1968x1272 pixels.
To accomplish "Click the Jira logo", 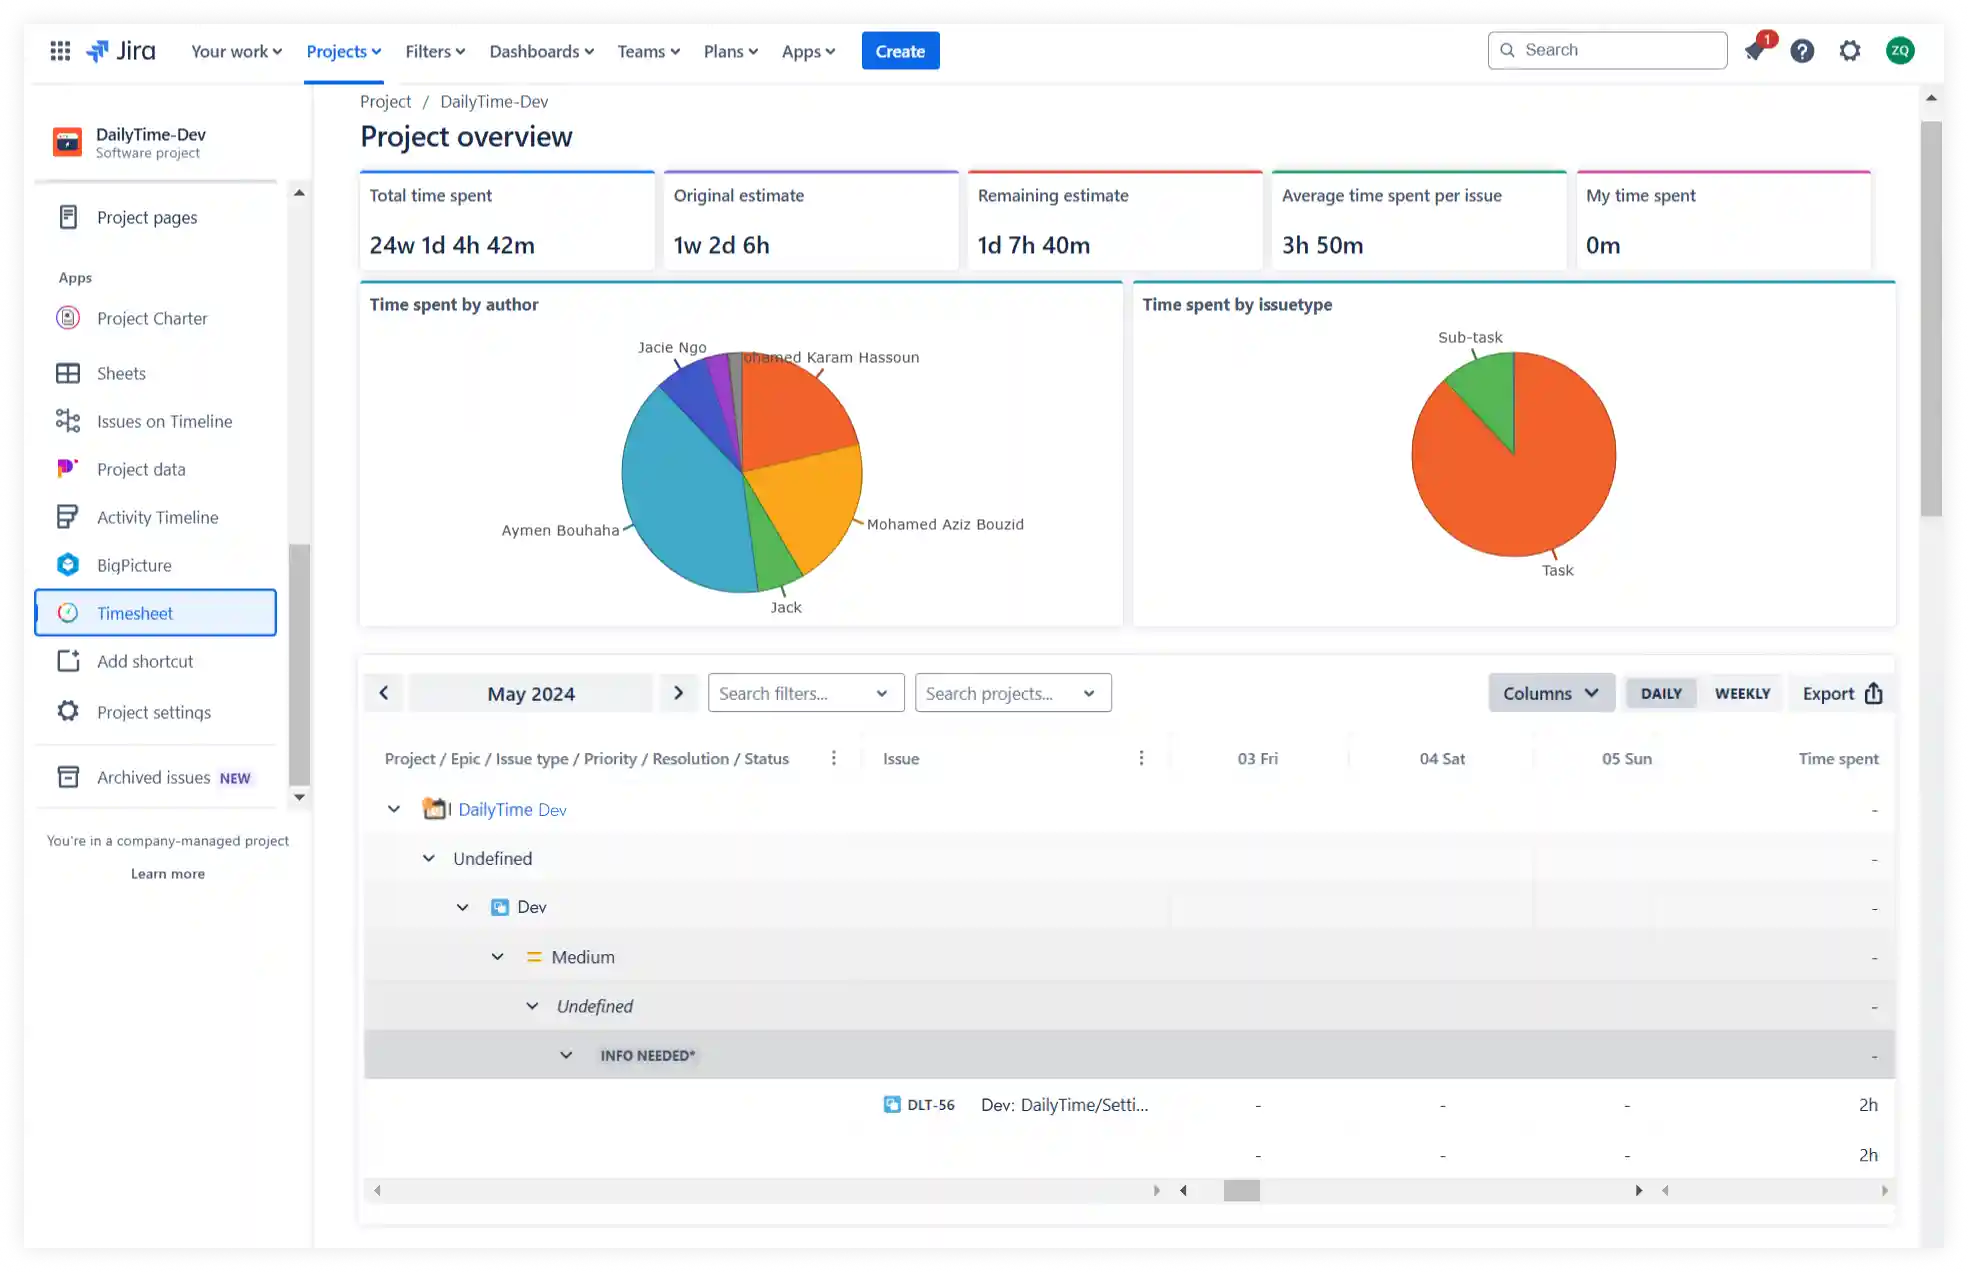I will (x=121, y=51).
